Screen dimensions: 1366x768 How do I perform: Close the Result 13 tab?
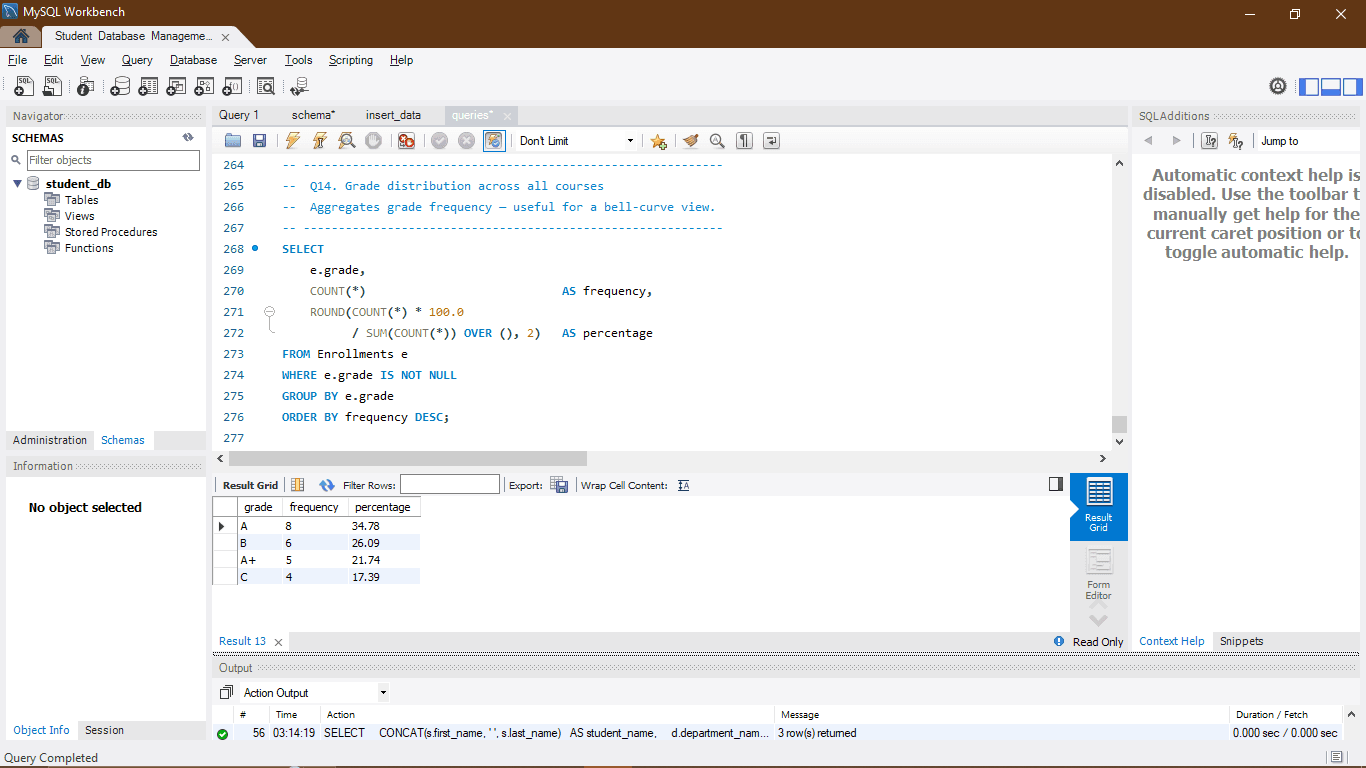[x=278, y=642]
